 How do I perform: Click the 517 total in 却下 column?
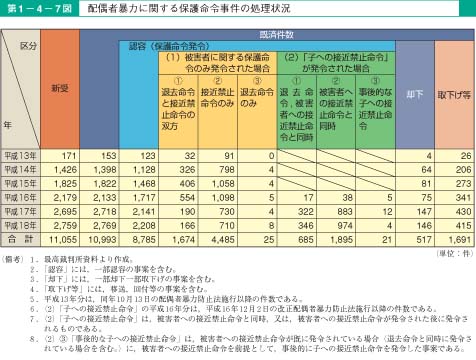[x=424, y=239]
